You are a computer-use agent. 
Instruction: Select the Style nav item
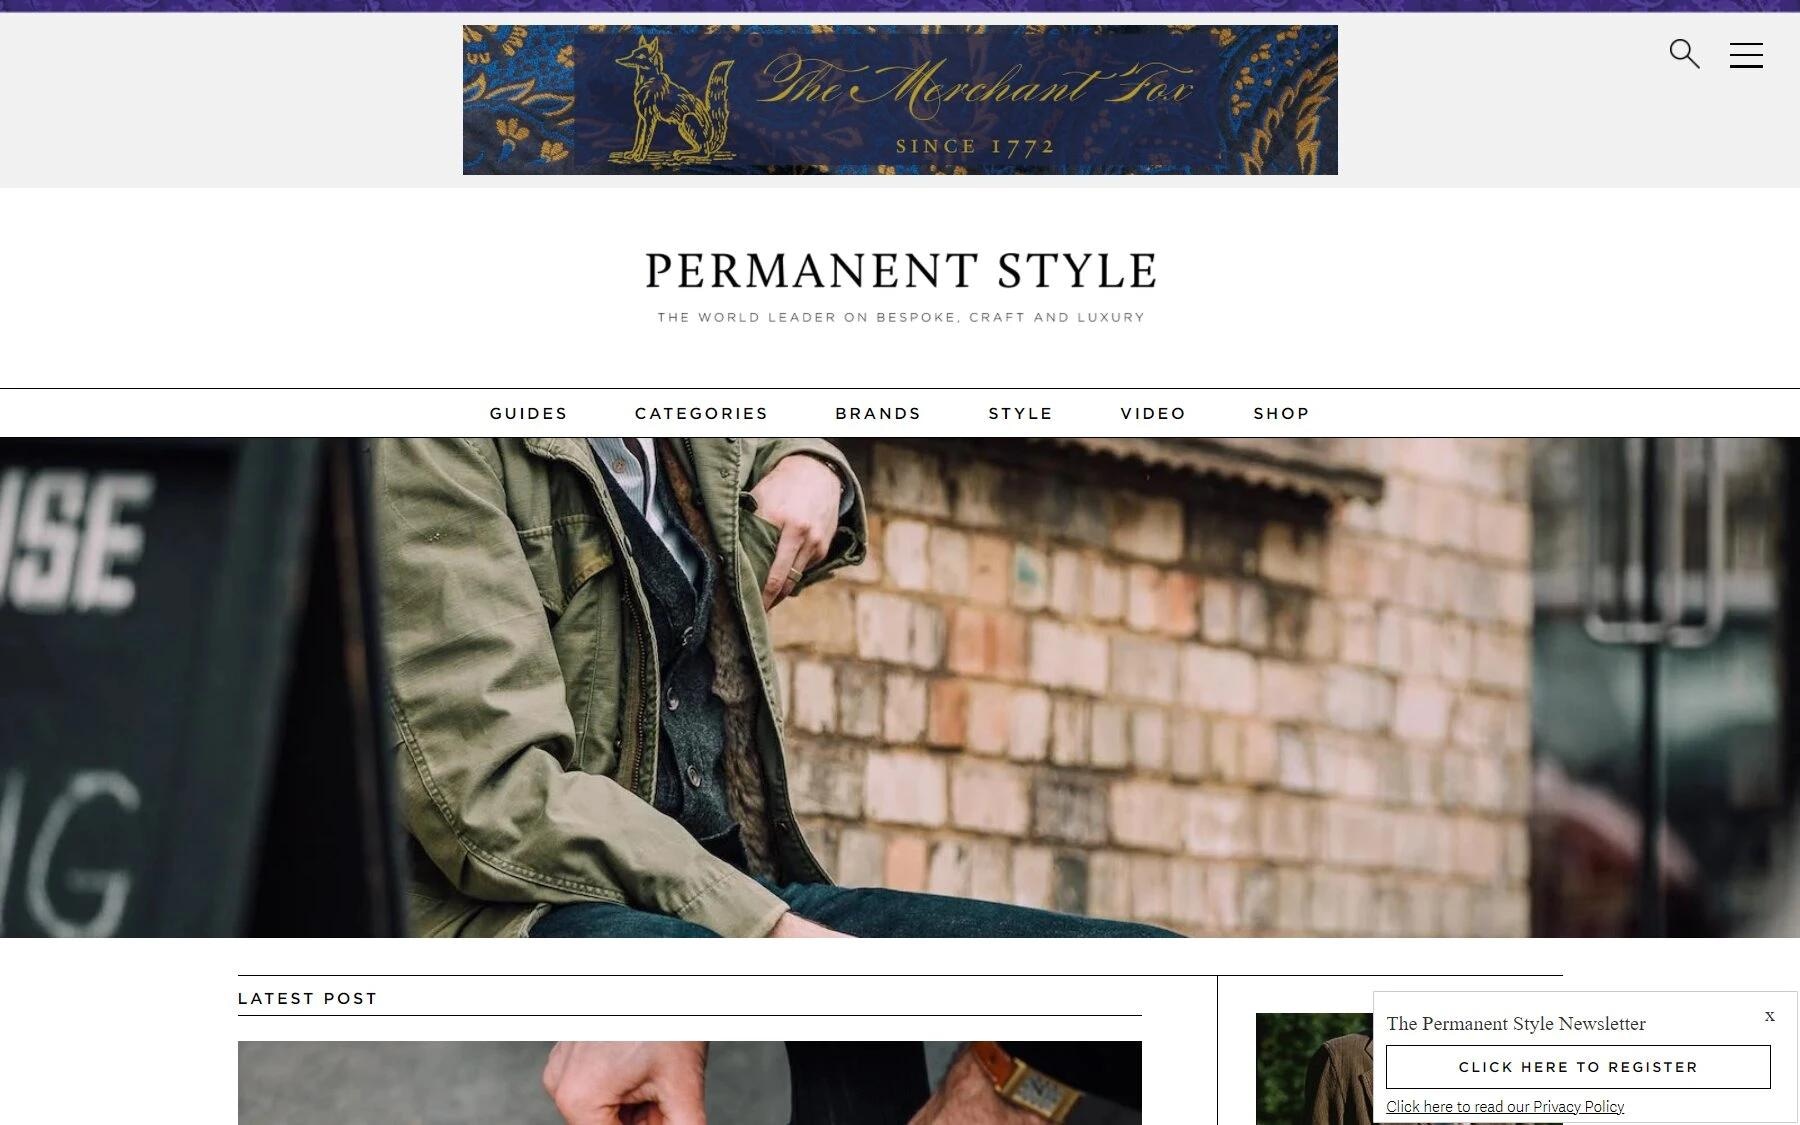(1020, 413)
